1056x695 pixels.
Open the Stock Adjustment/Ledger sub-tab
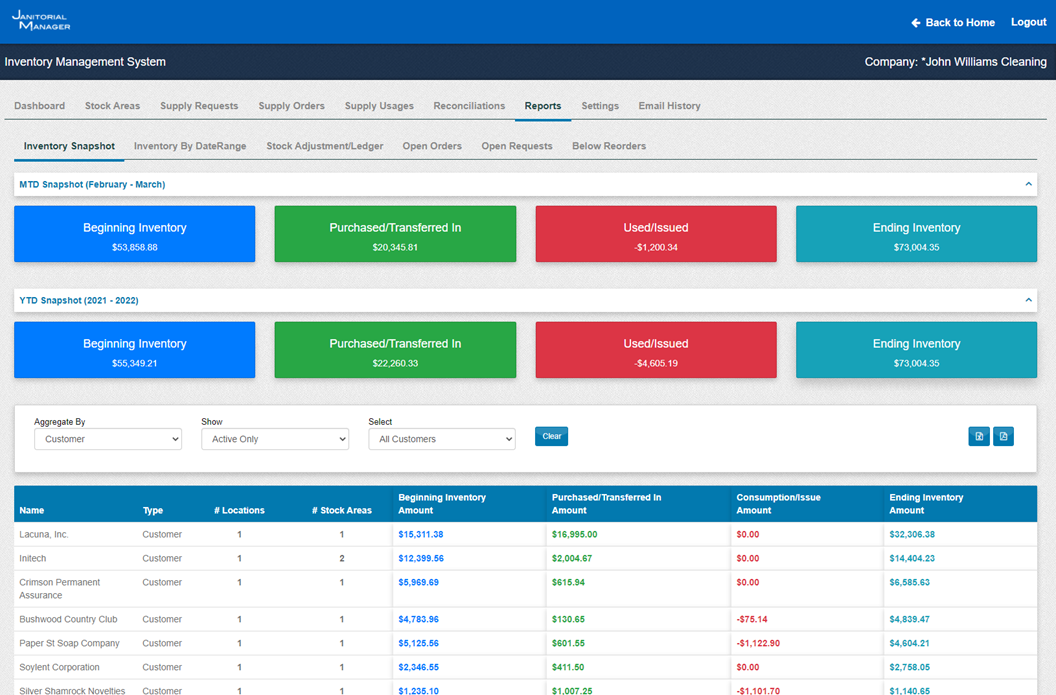tap(325, 146)
